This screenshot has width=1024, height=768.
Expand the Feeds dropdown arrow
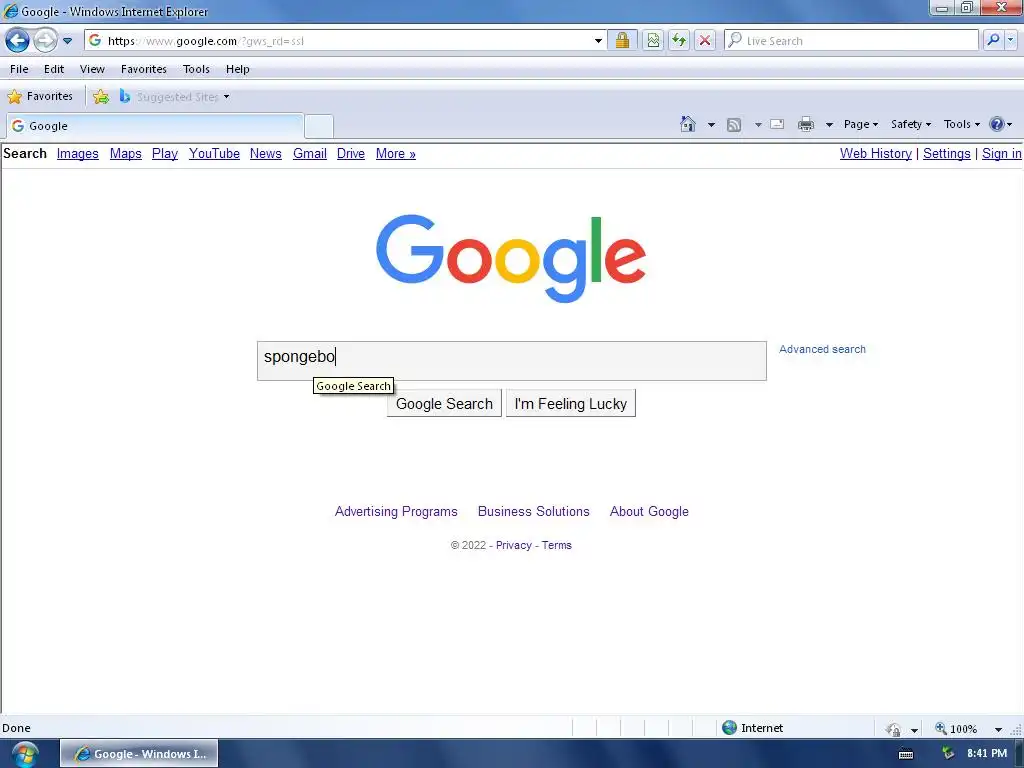758,124
